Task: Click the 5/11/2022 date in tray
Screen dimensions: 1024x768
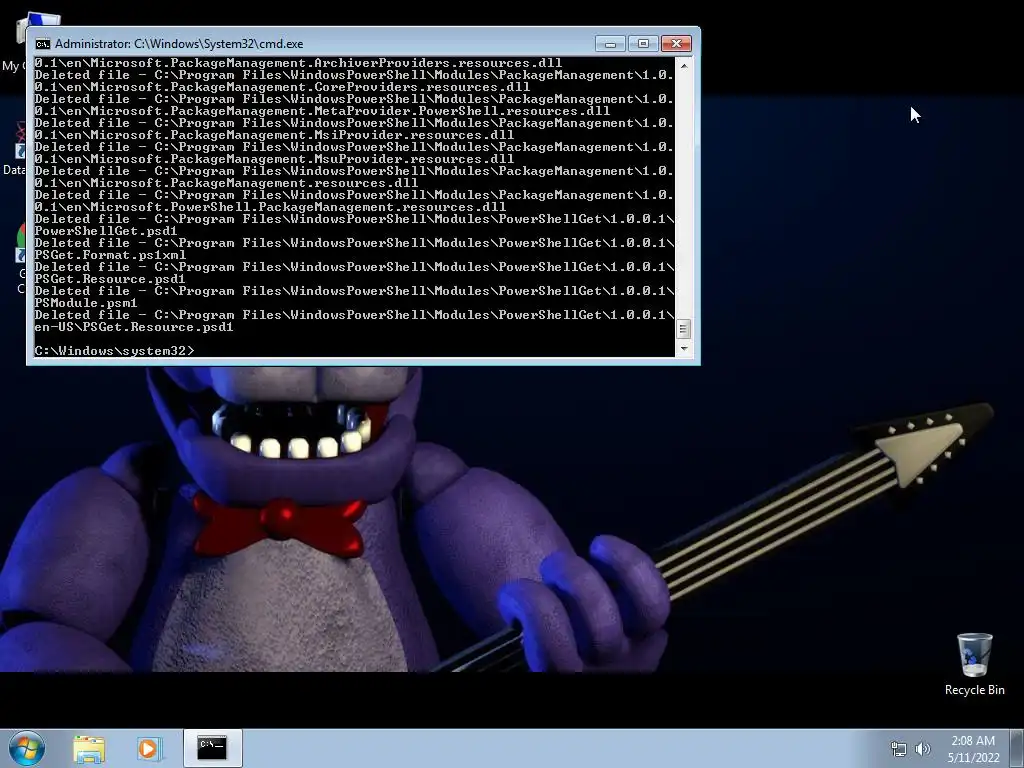Action: (x=973, y=758)
